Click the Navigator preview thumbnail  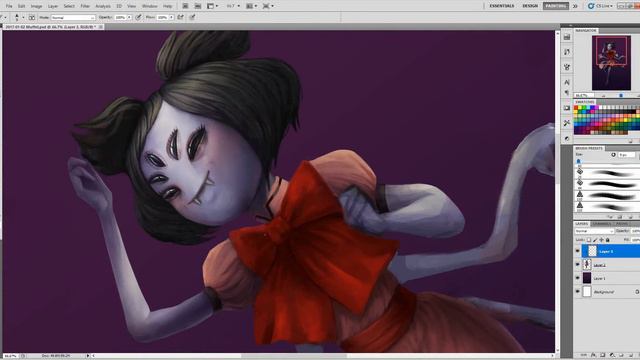611,63
